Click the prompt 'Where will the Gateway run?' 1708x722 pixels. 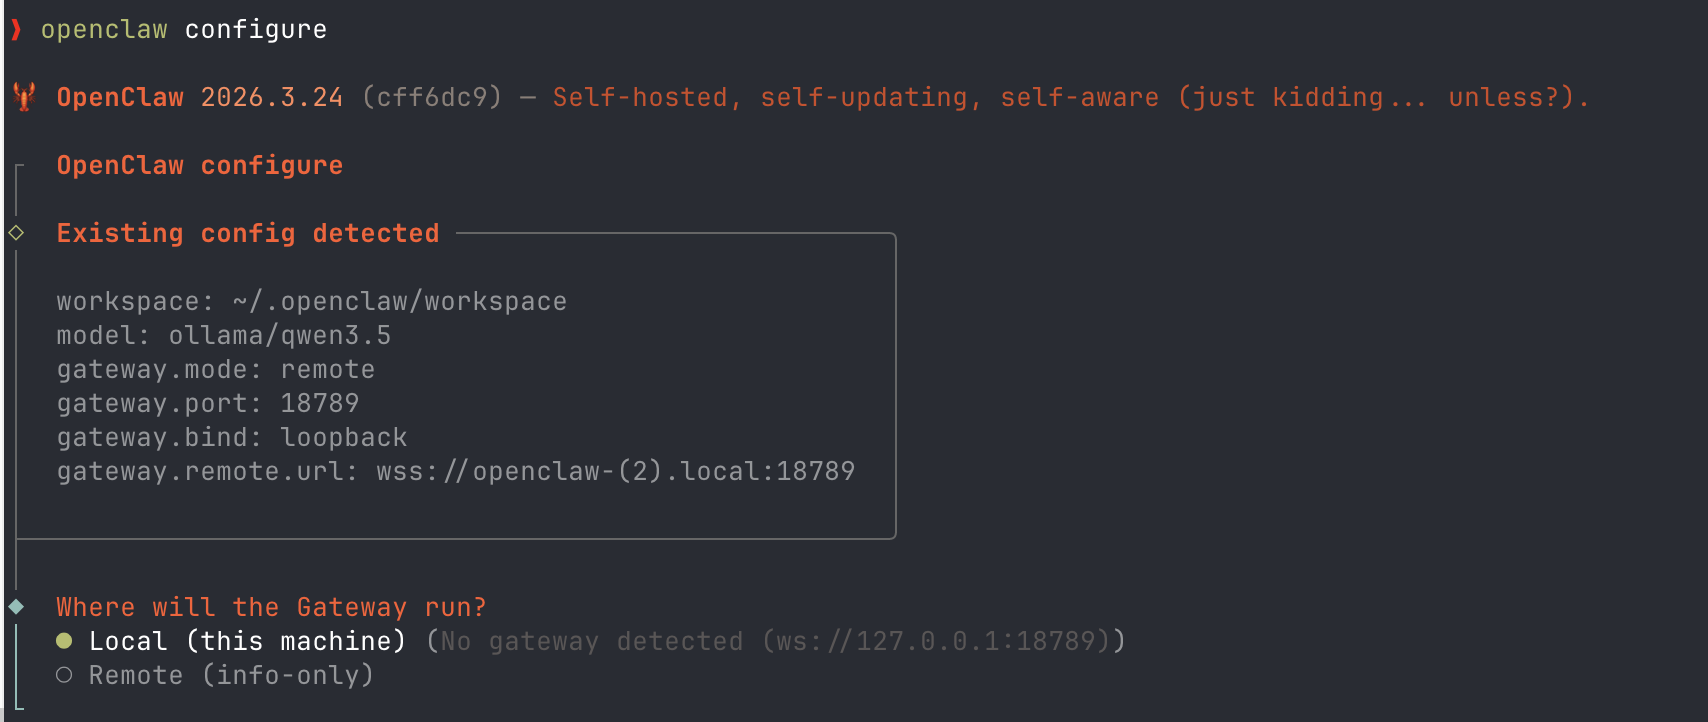[x=272, y=607]
